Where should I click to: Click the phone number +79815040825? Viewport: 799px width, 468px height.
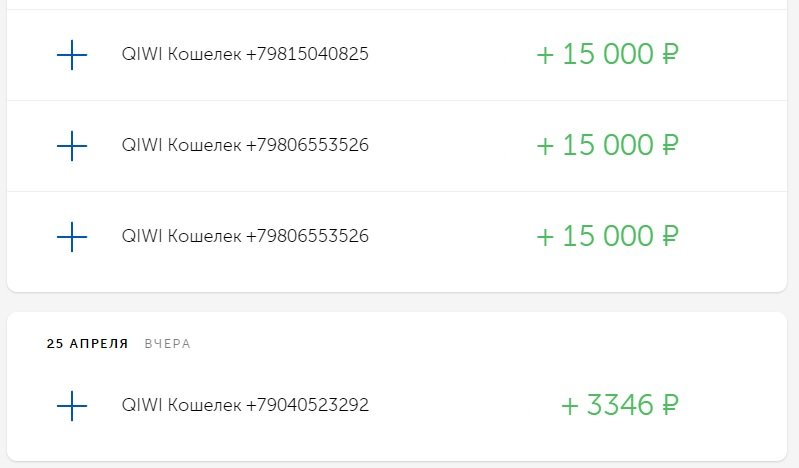tap(307, 55)
